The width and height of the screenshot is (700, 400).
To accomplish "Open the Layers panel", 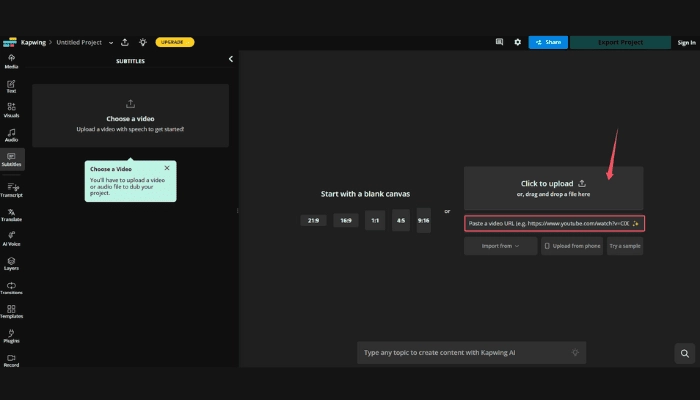I will (11, 263).
